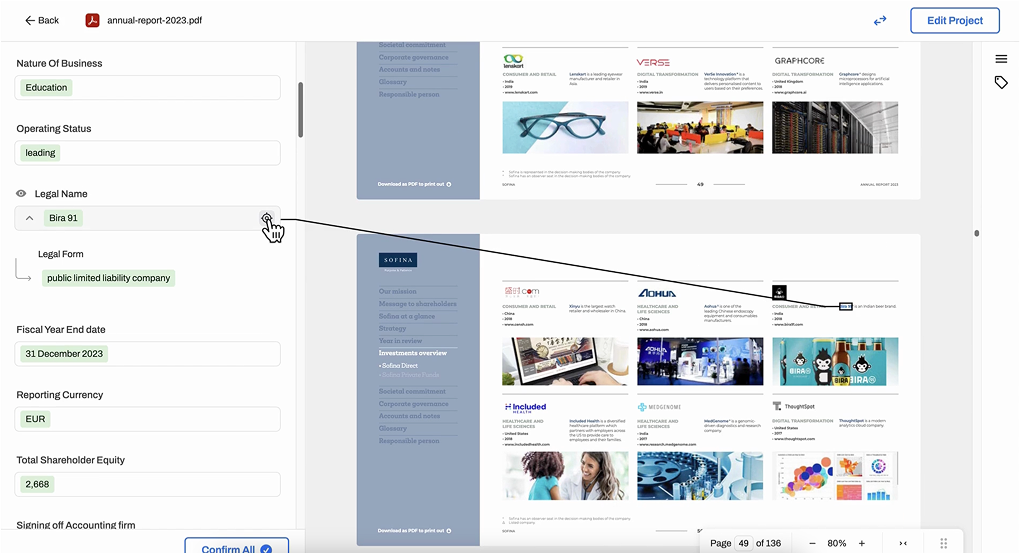Click the left panel vertical scrollbar thumb

(301, 110)
